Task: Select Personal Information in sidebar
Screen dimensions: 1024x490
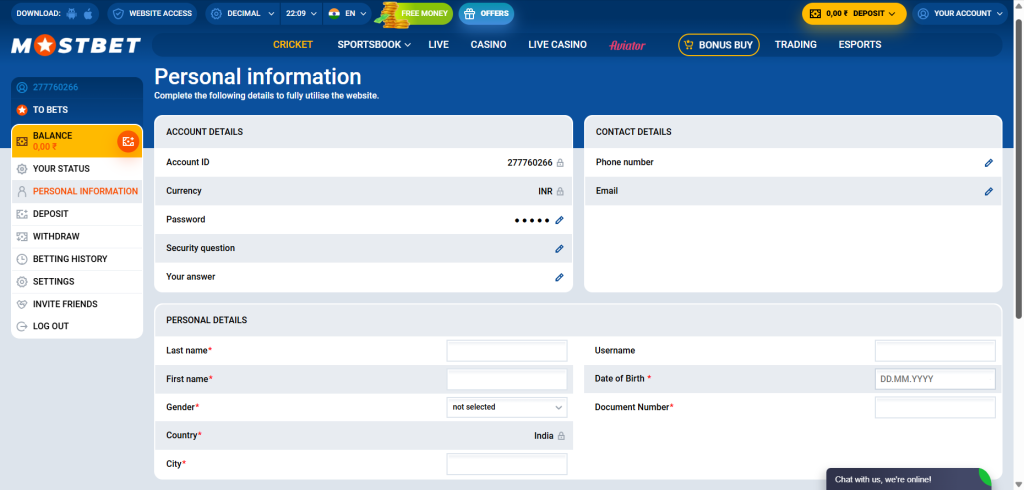Action: (x=77, y=191)
